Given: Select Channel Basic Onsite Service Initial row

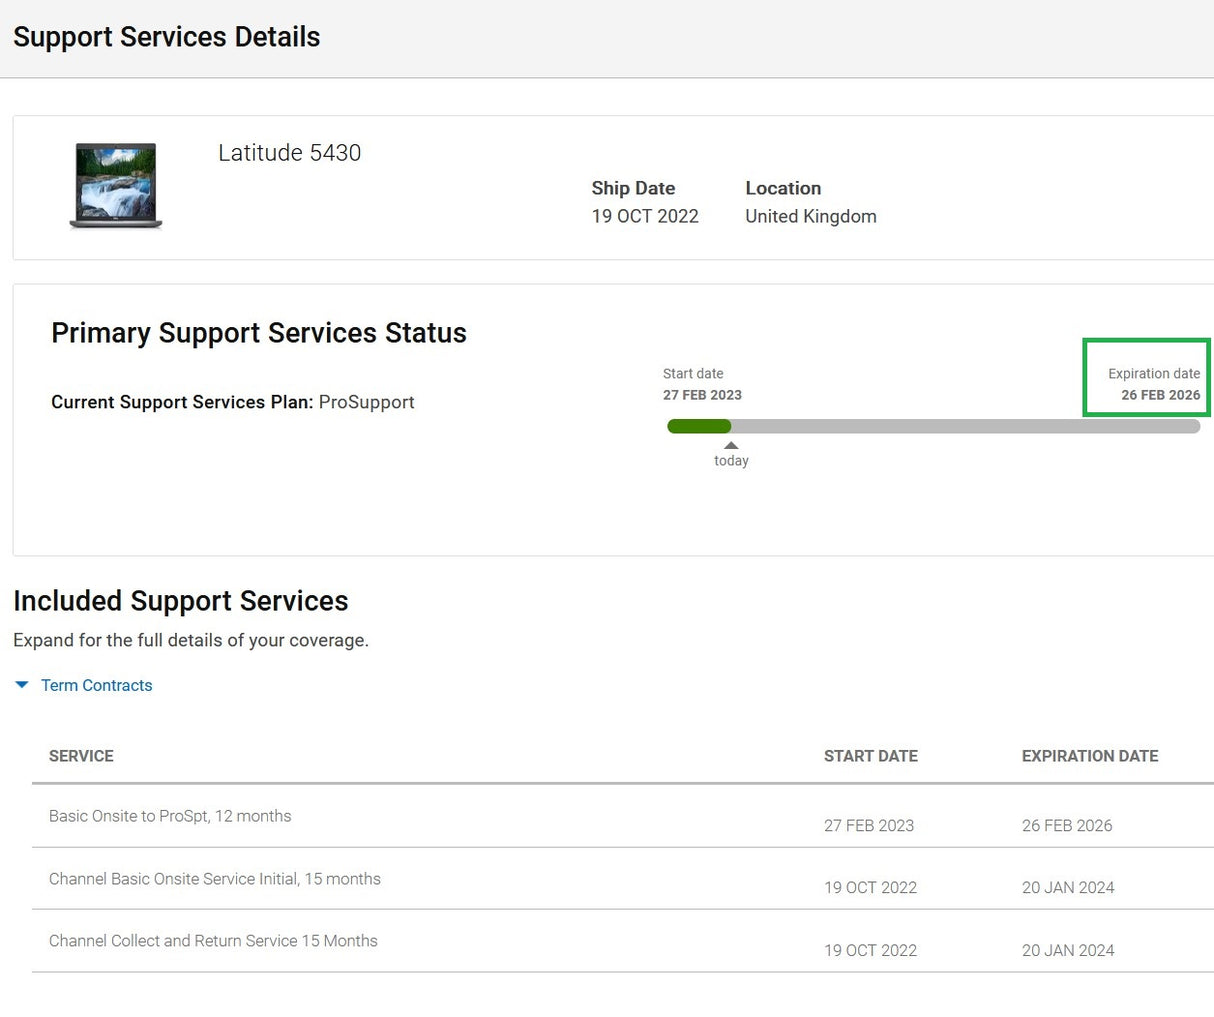Looking at the screenshot, I should click(x=214, y=879).
